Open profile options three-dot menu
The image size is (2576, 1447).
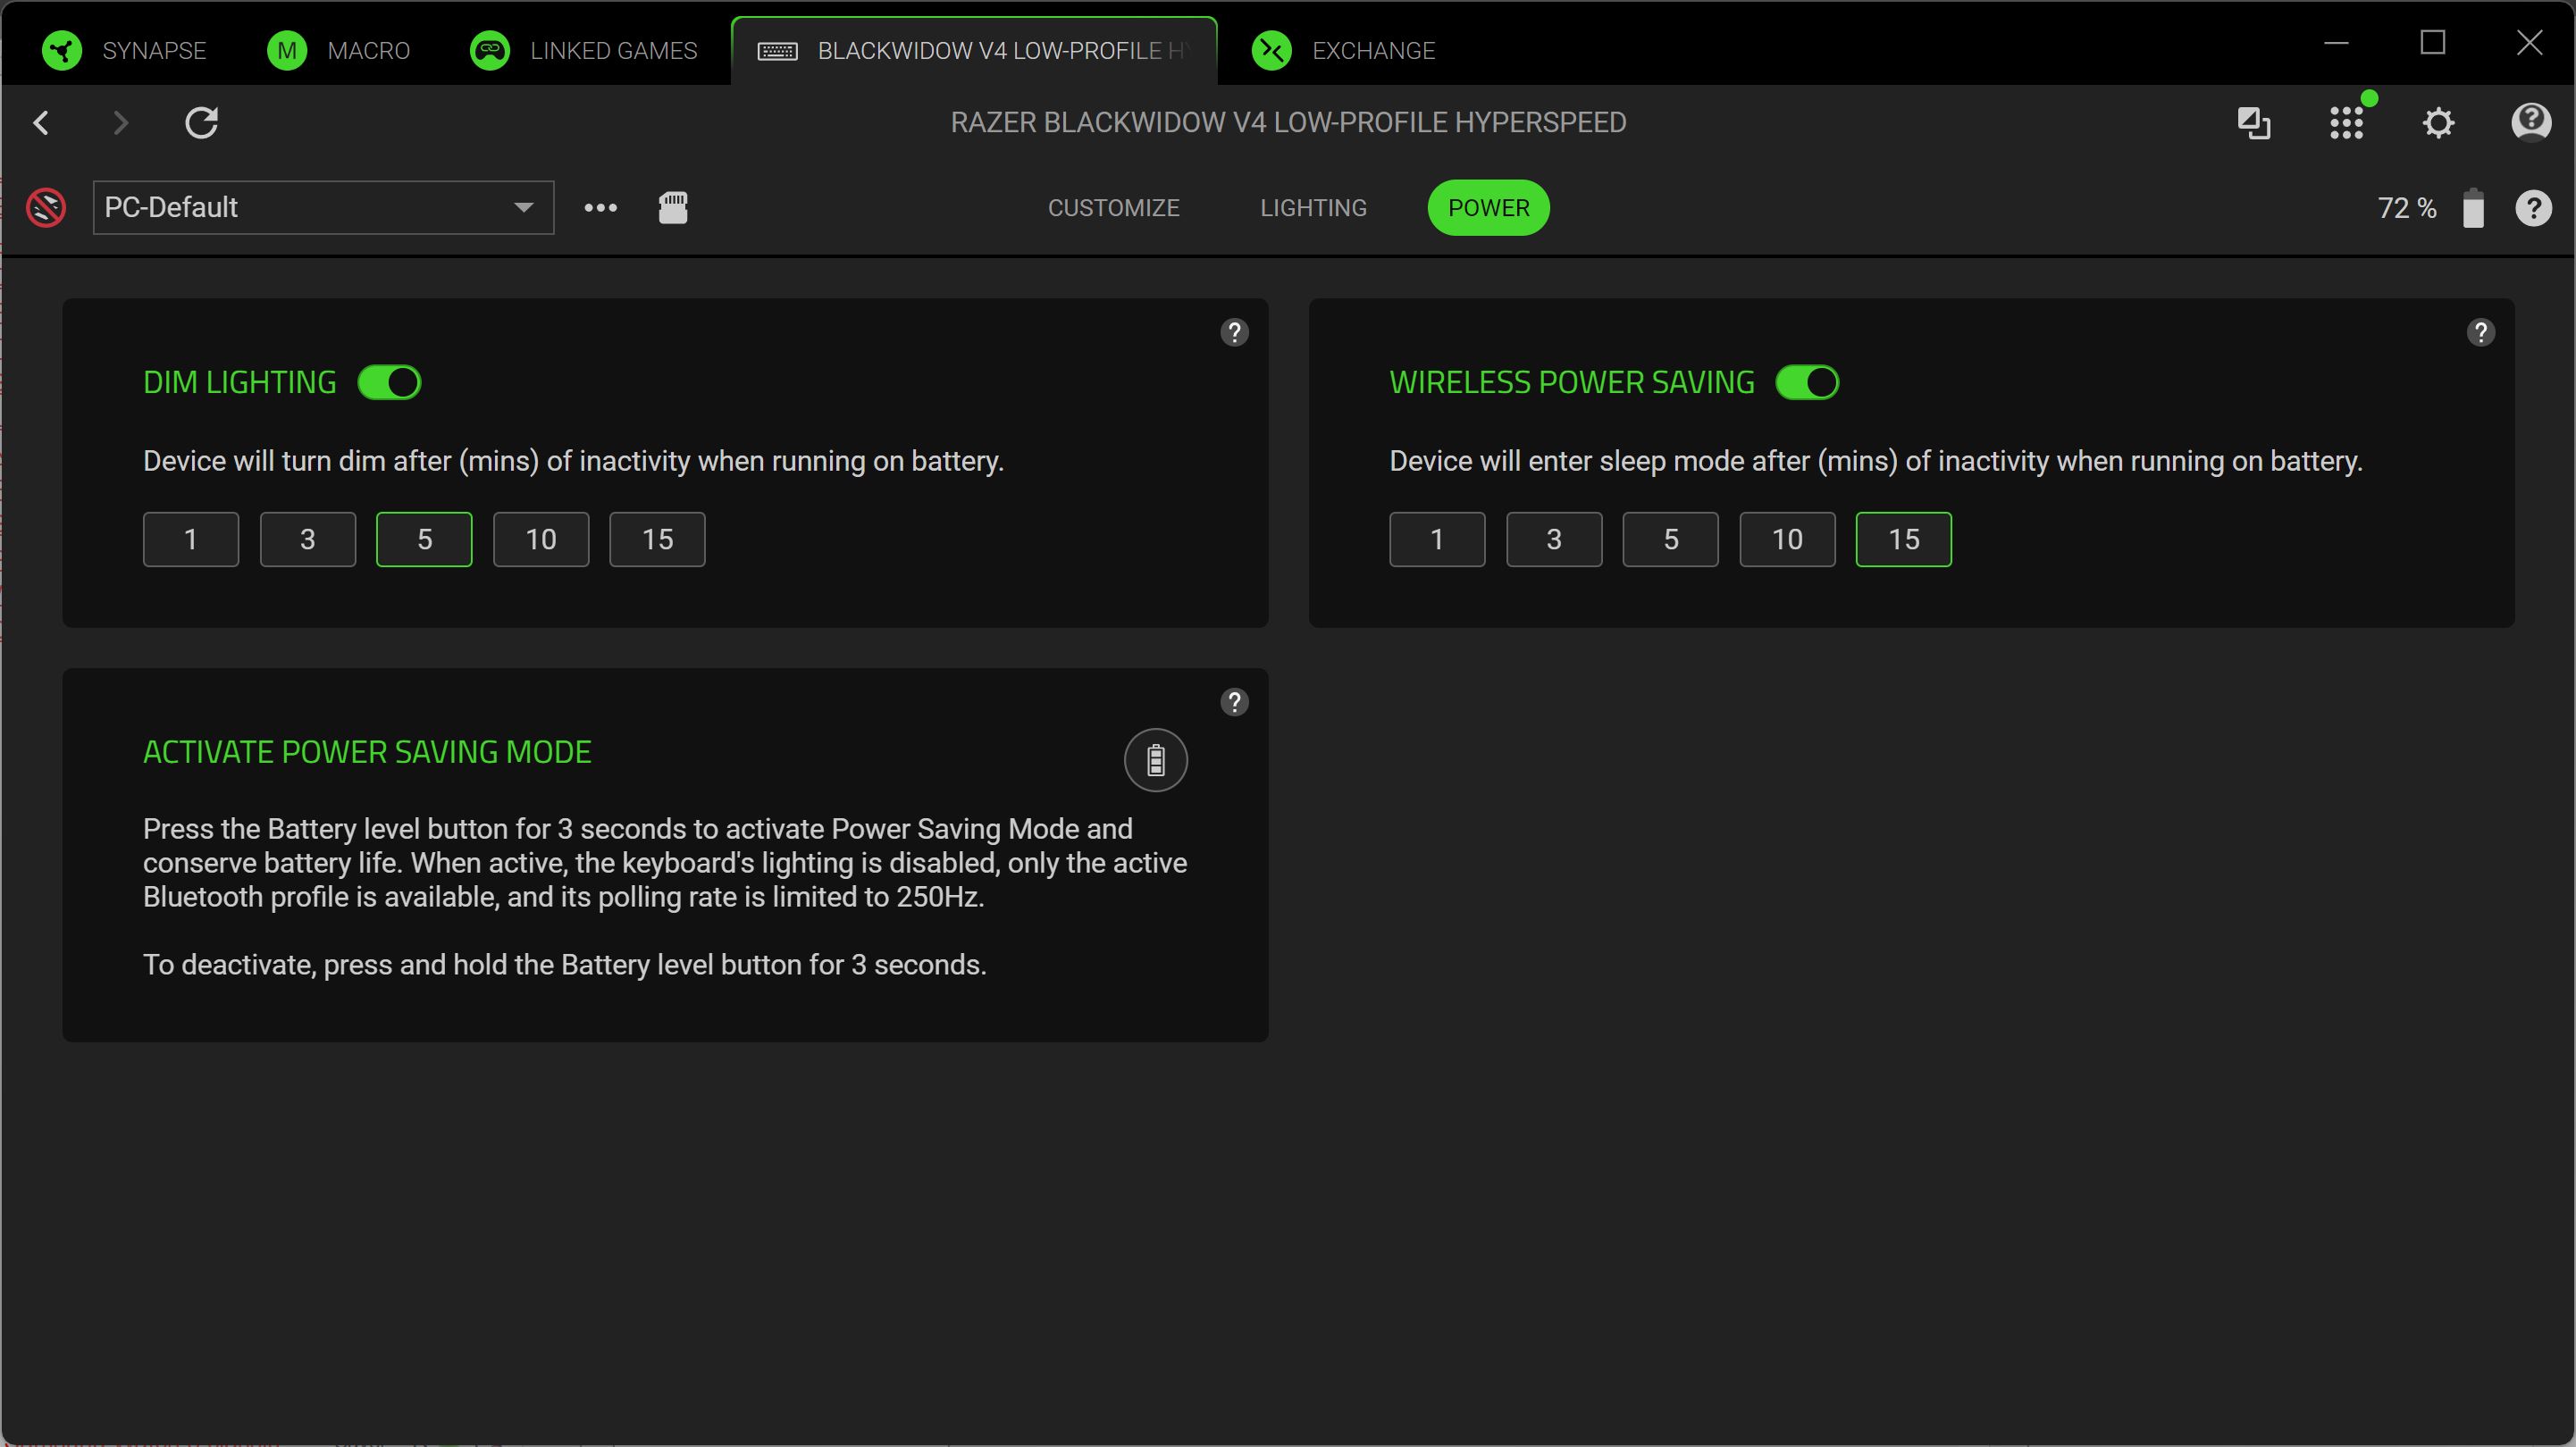click(x=601, y=208)
